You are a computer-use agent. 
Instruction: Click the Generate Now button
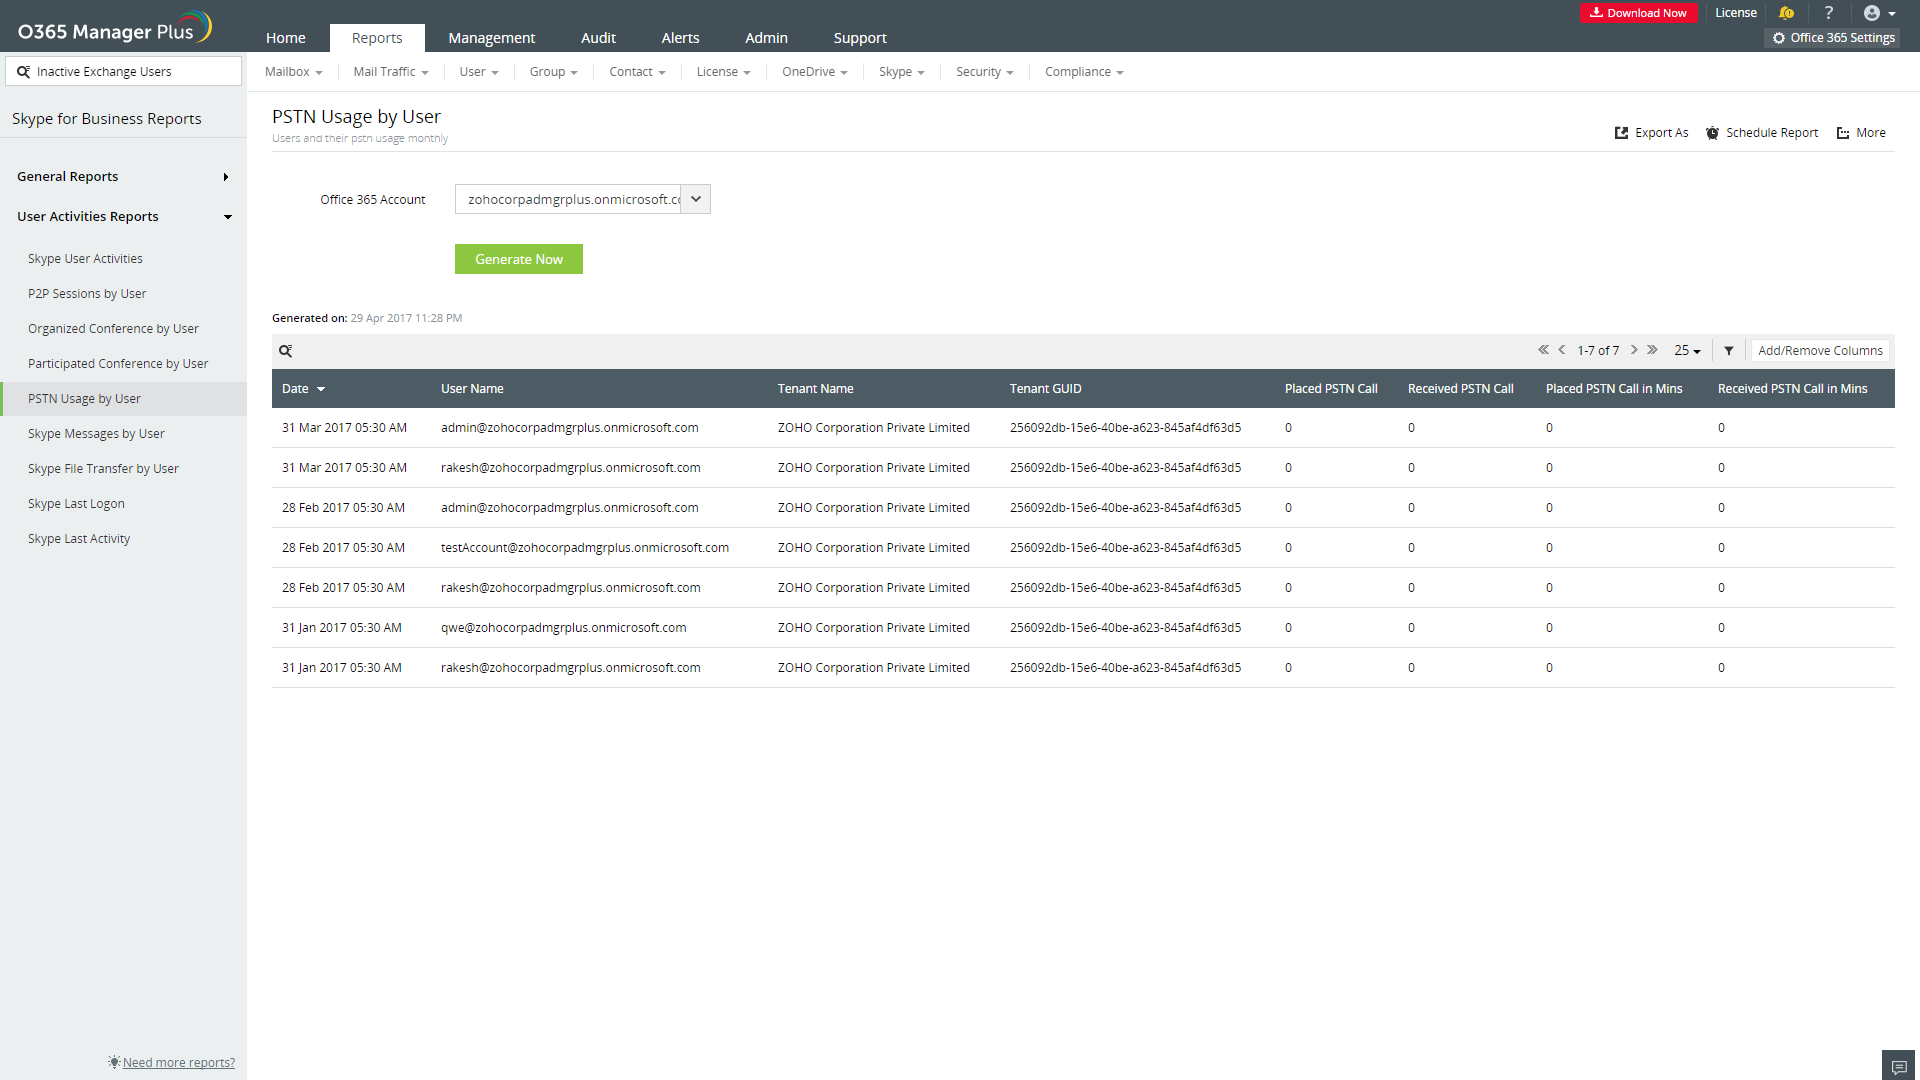click(x=518, y=259)
